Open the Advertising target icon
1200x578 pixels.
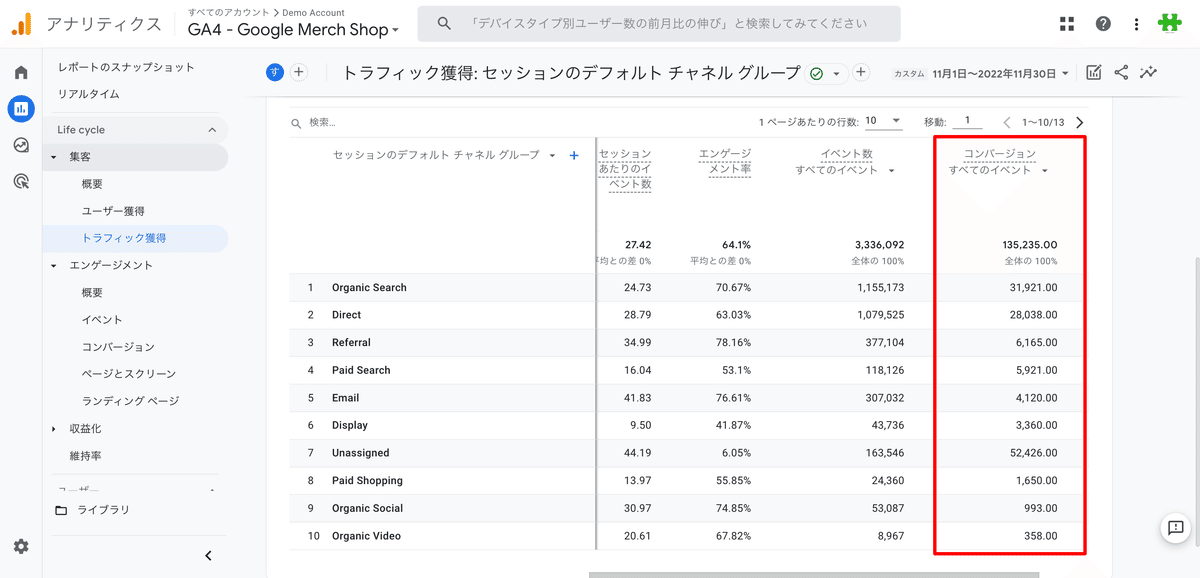pos(21,181)
